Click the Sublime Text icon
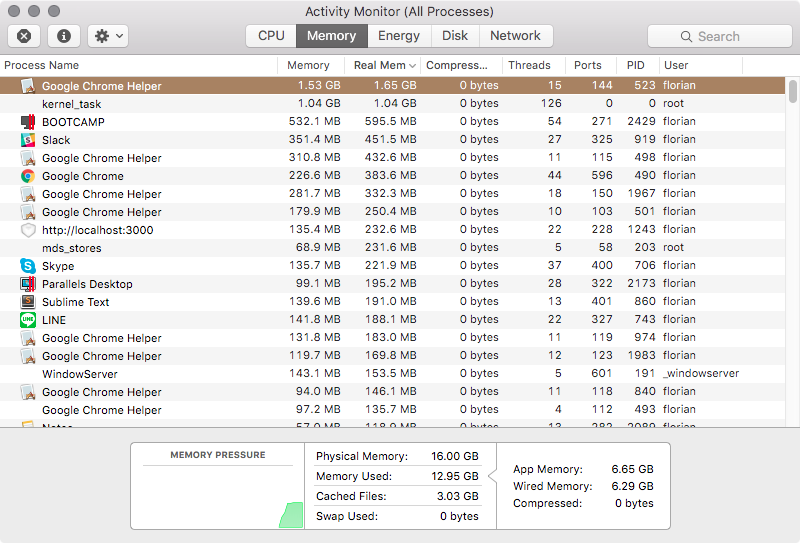Image resolution: width=800 pixels, height=543 pixels. [x=28, y=302]
